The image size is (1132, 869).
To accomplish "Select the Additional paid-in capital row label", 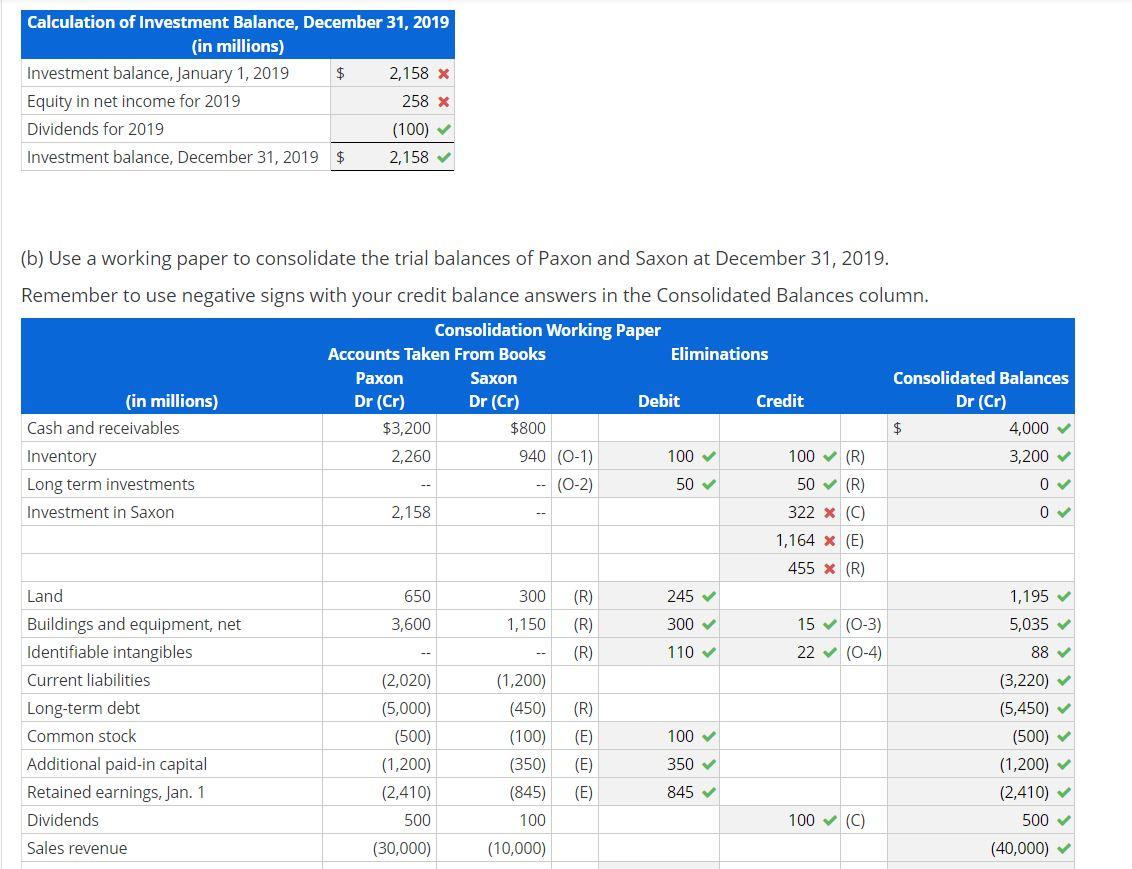I will [x=117, y=765].
